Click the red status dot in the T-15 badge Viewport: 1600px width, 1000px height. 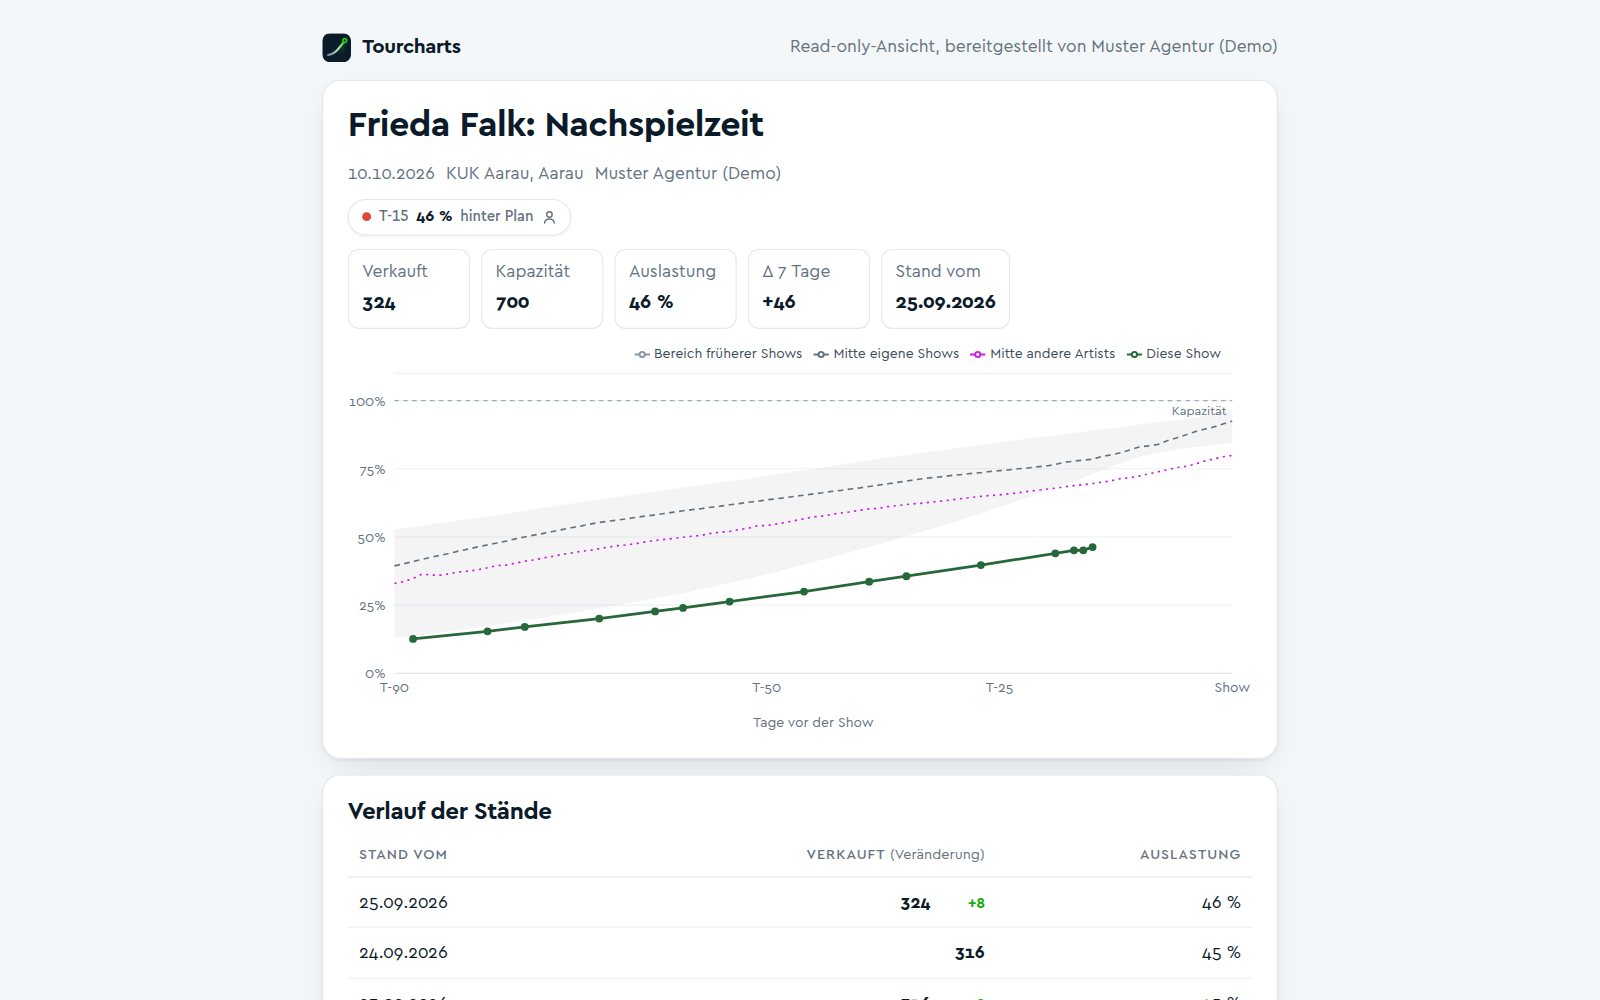point(367,217)
